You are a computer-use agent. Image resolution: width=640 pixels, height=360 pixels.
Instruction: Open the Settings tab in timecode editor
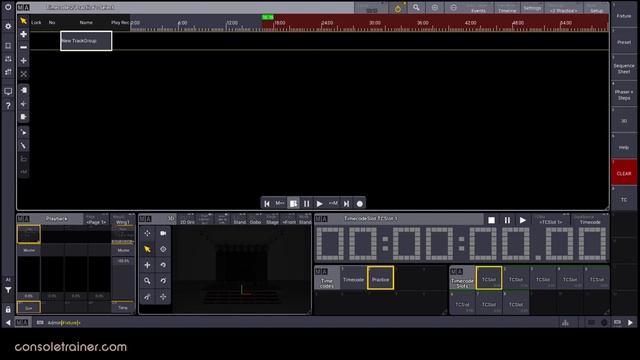(x=532, y=8)
